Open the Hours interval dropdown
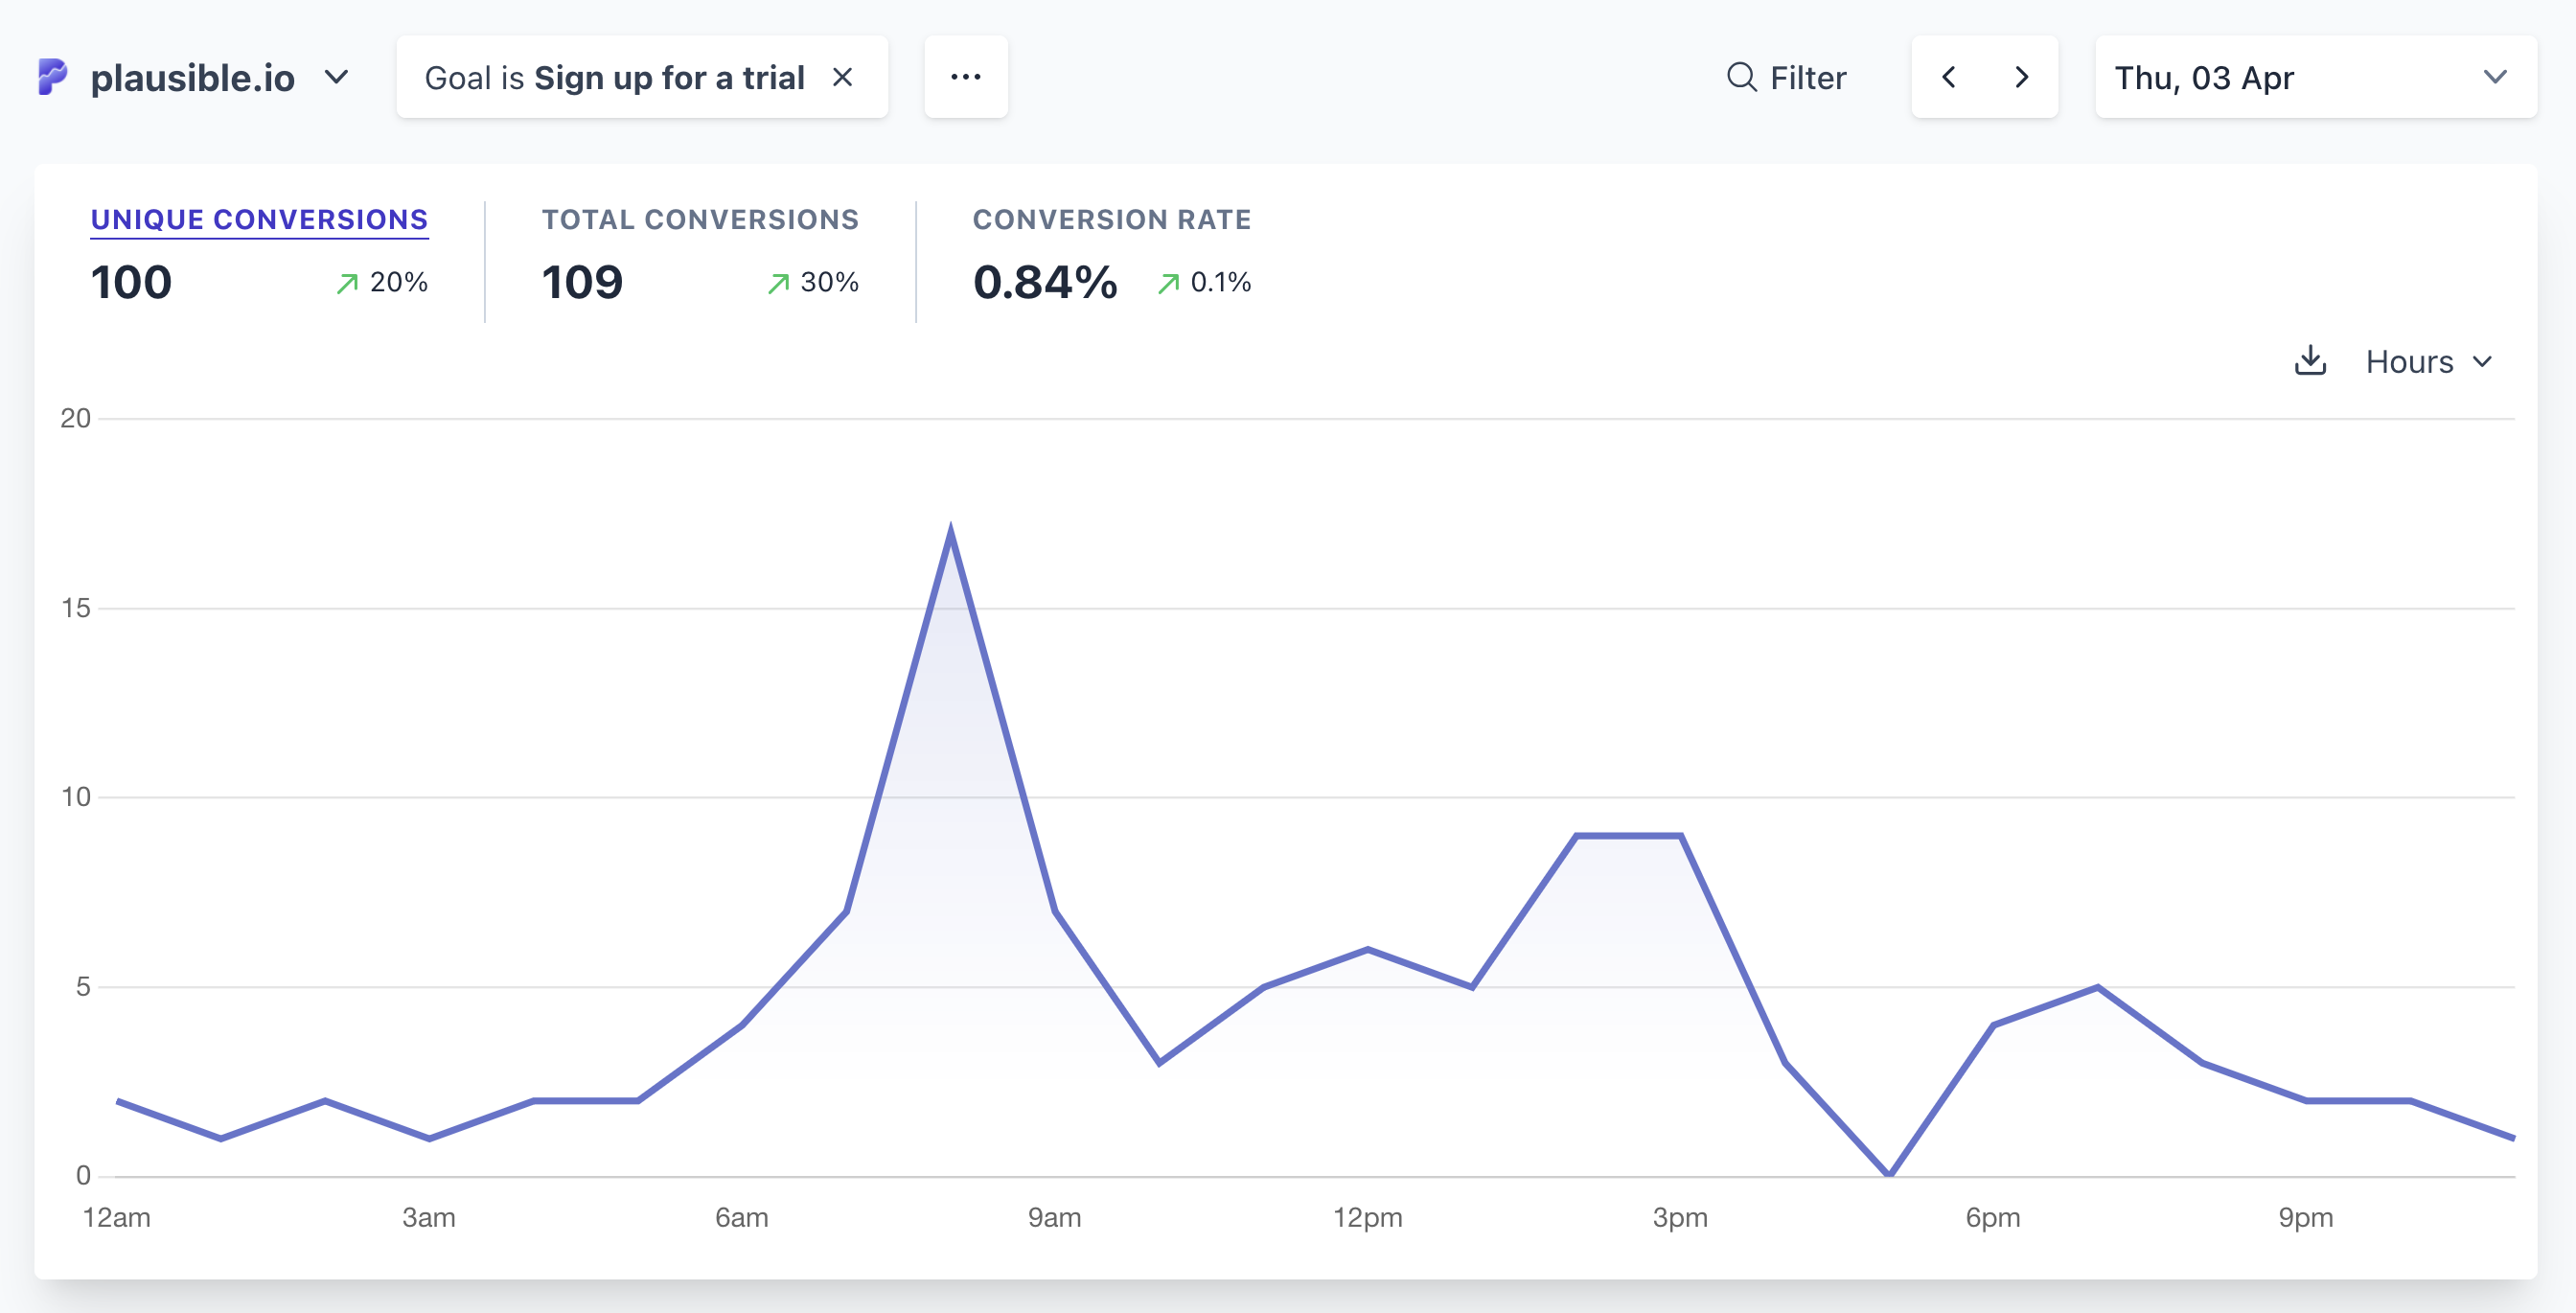 point(2428,361)
